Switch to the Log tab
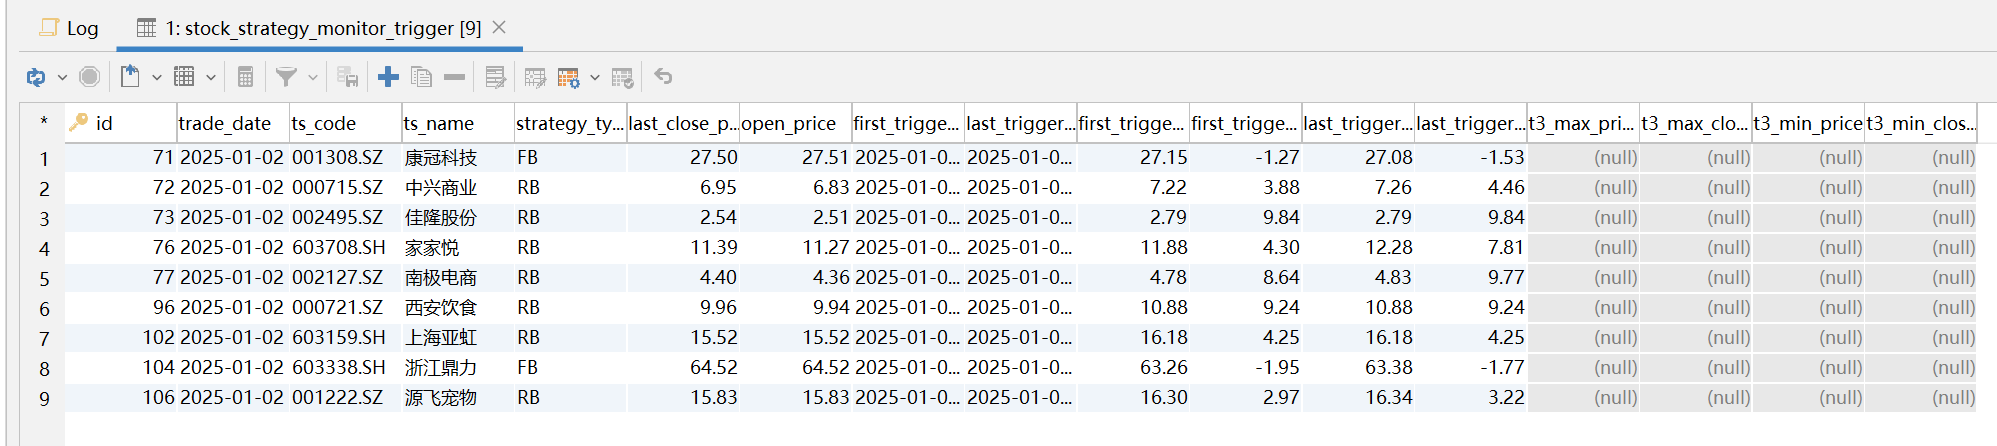 [x=70, y=28]
